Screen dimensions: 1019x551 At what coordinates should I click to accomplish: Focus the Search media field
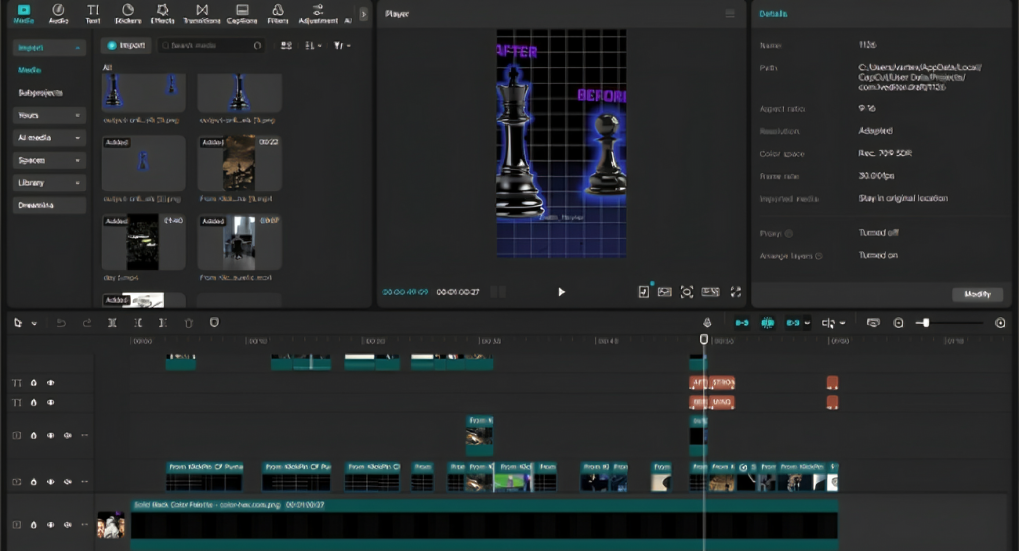pos(211,45)
